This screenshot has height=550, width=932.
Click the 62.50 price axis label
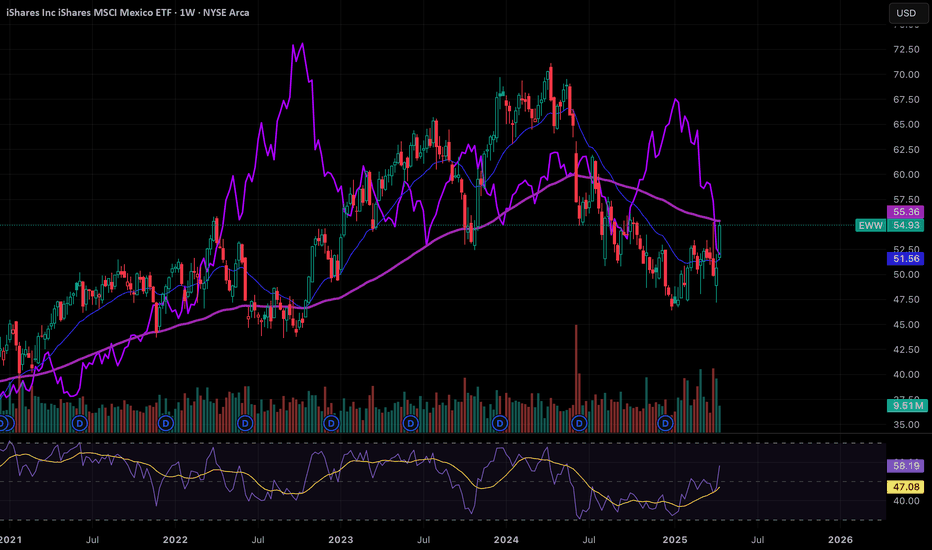point(906,149)
